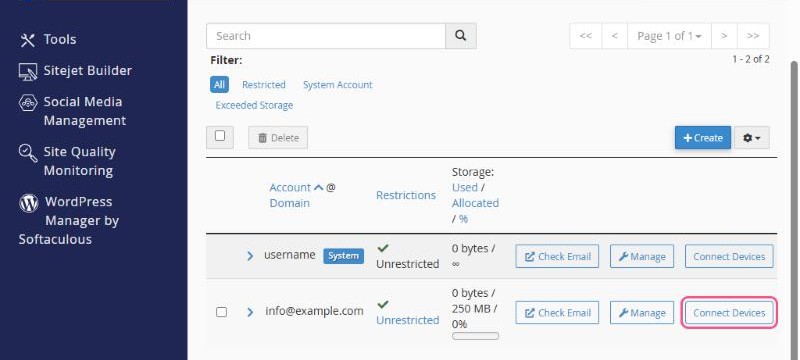Click the green checkmark in username row
This screenshot has width=800, height=360.
(383, 248)
